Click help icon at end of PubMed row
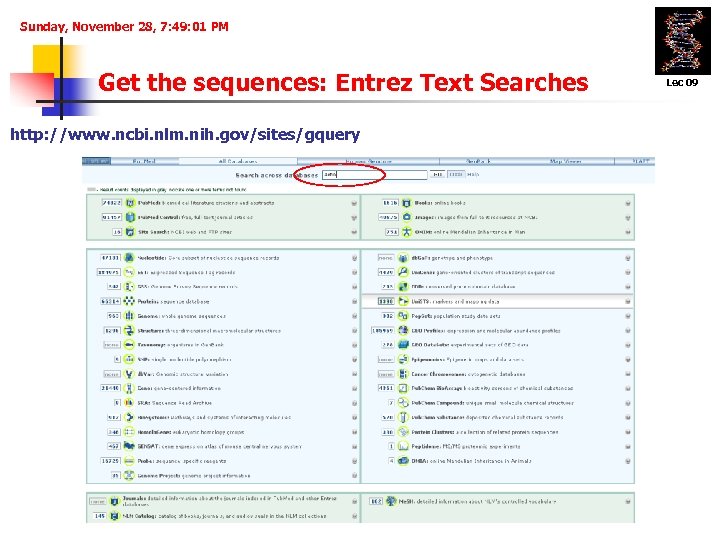Screen dimensions: 720x540 [x=354, y=203]
